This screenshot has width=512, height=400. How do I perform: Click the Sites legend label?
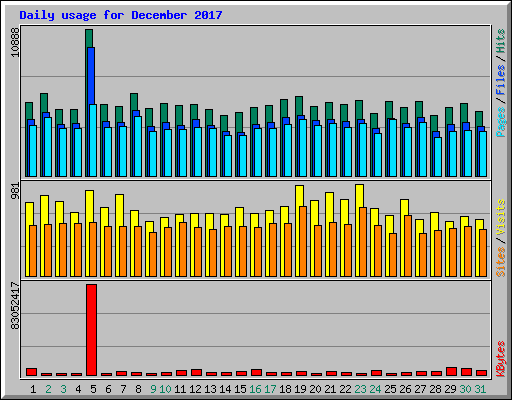click(501, 262)
